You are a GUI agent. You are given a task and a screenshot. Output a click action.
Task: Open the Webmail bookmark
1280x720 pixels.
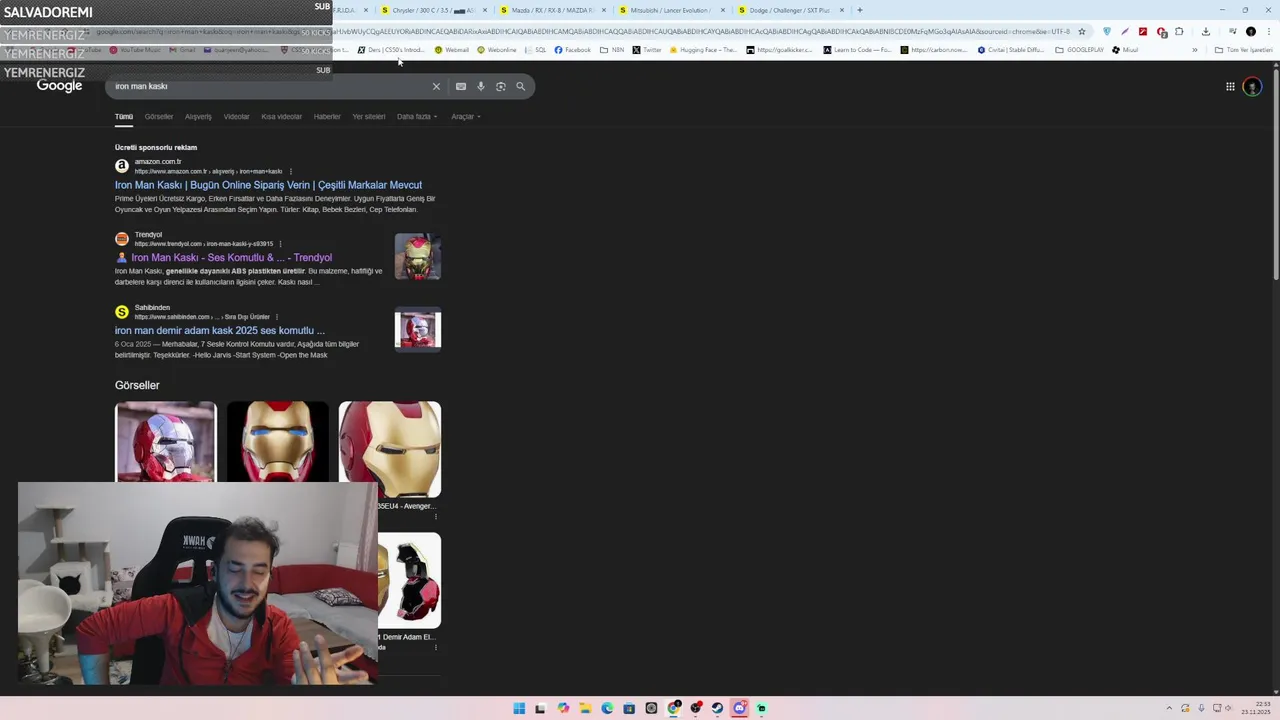(x=452, y=50)
